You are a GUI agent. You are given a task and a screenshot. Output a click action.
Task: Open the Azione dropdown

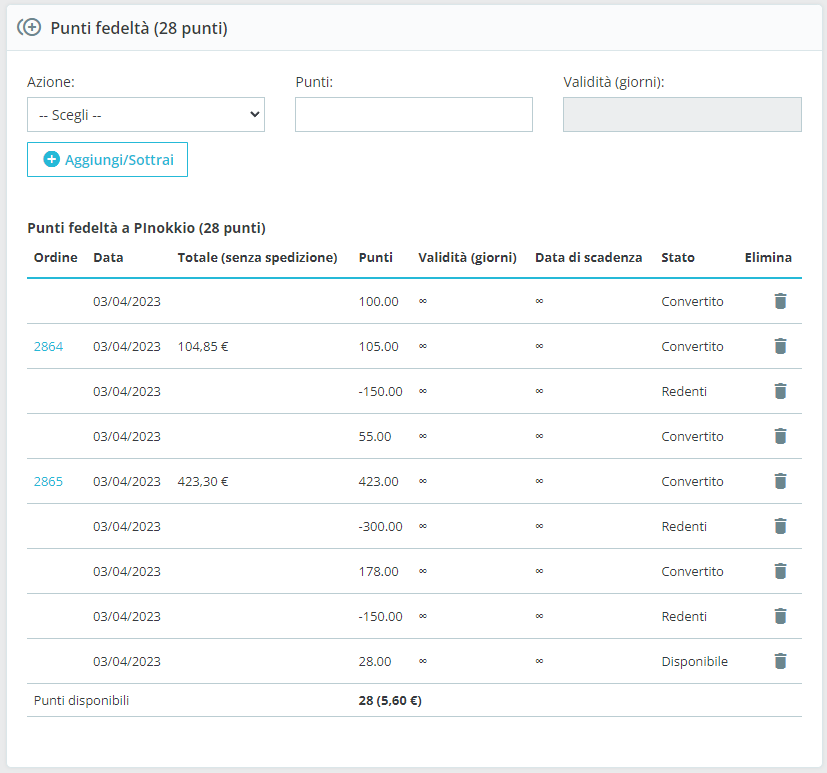146,115
